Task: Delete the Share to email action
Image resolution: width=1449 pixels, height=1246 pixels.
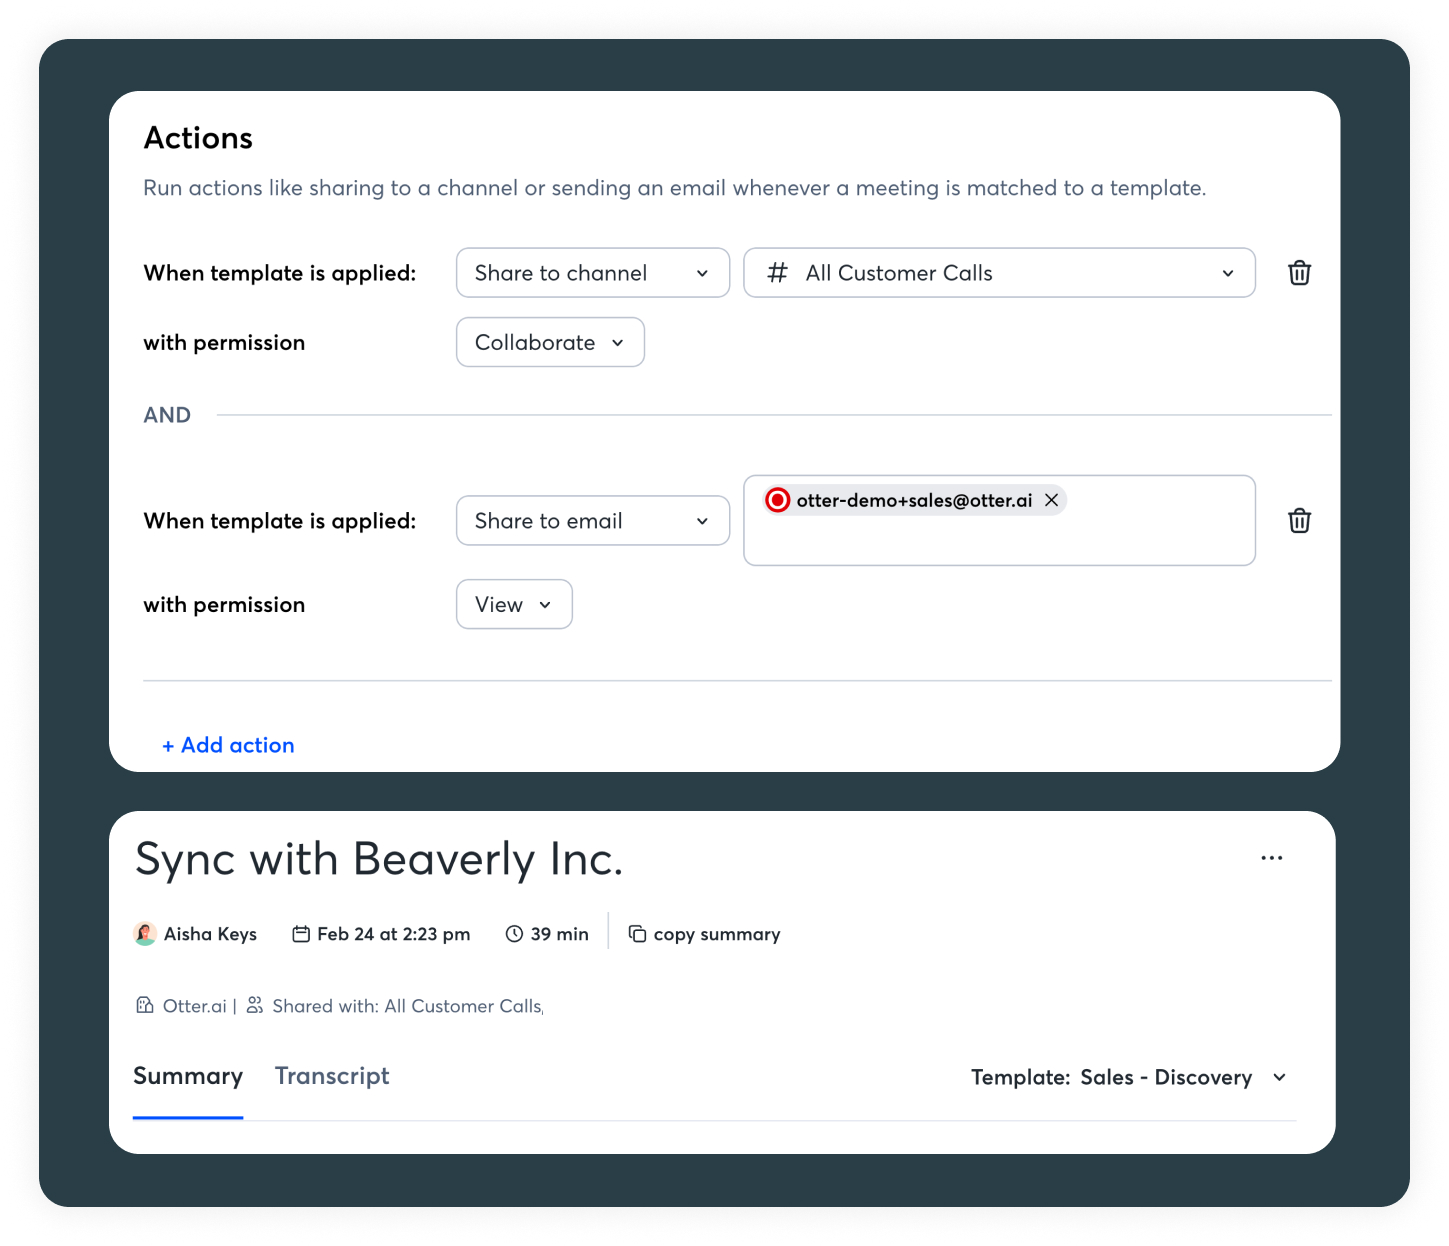Action: (1299, 521)
